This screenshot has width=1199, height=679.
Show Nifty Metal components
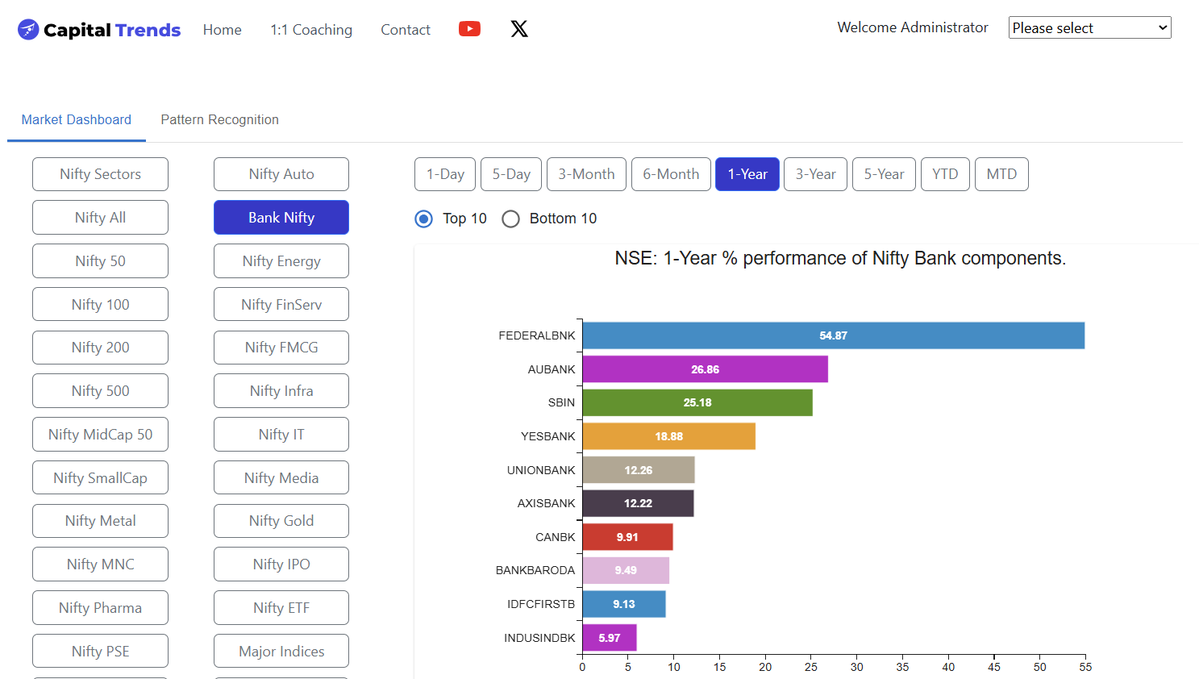100,521
